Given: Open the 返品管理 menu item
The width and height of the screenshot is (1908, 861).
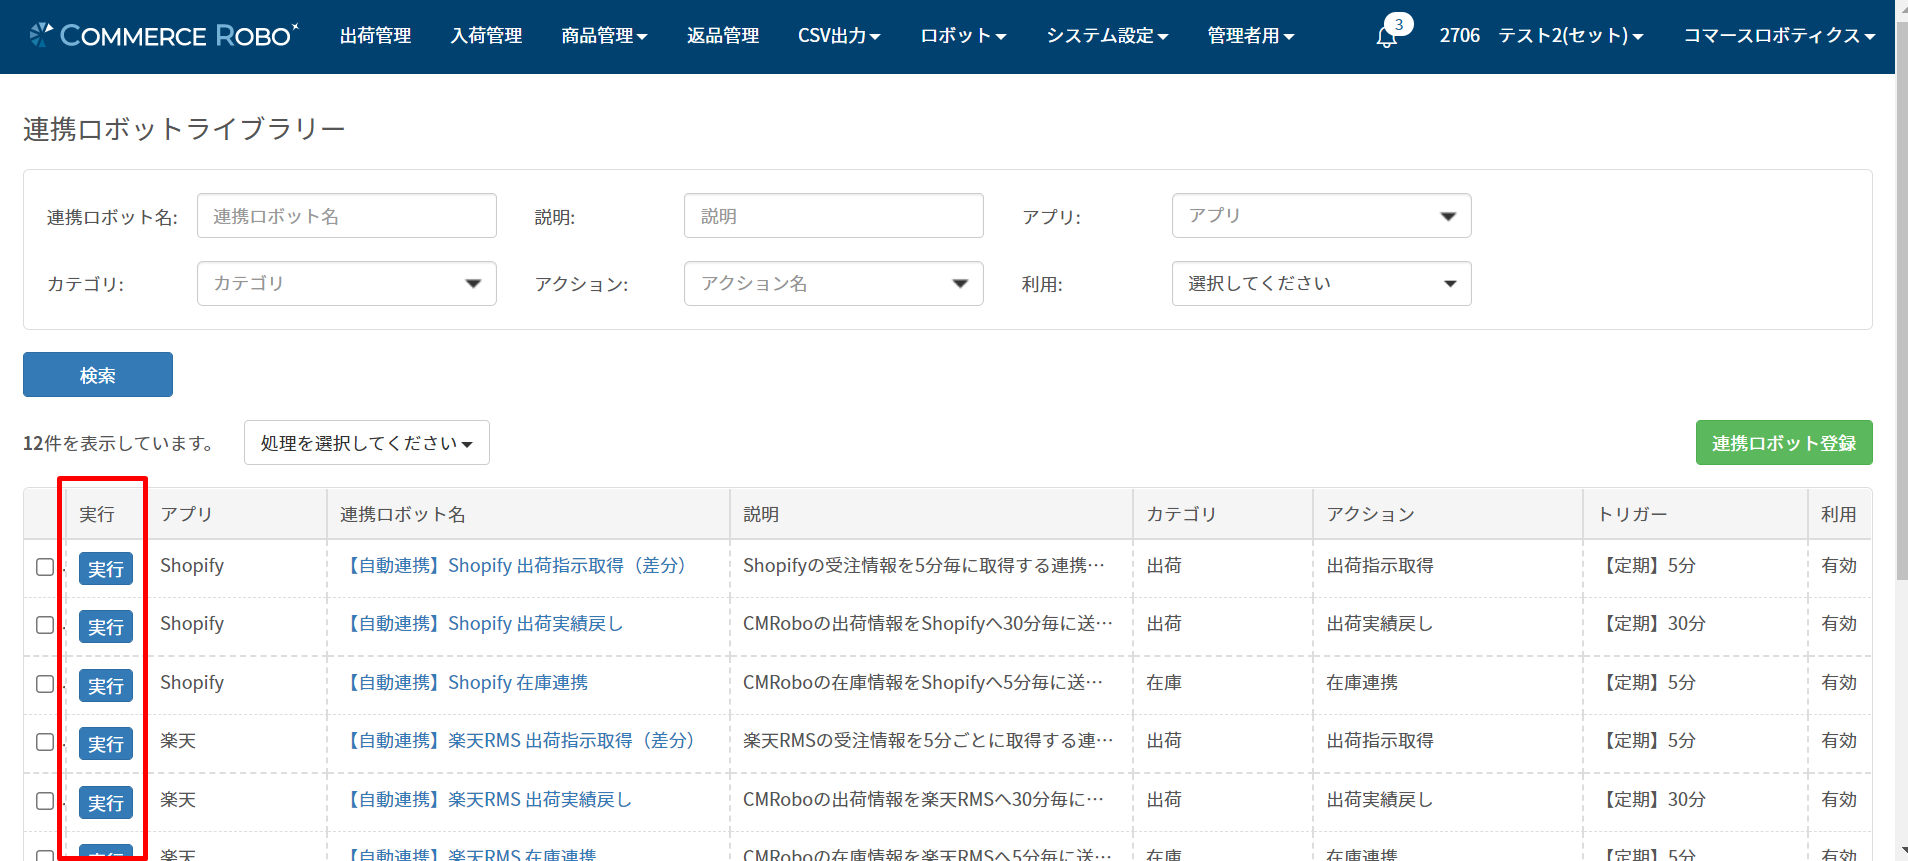Looking at the screenshot, I should [x=723, y=36].
